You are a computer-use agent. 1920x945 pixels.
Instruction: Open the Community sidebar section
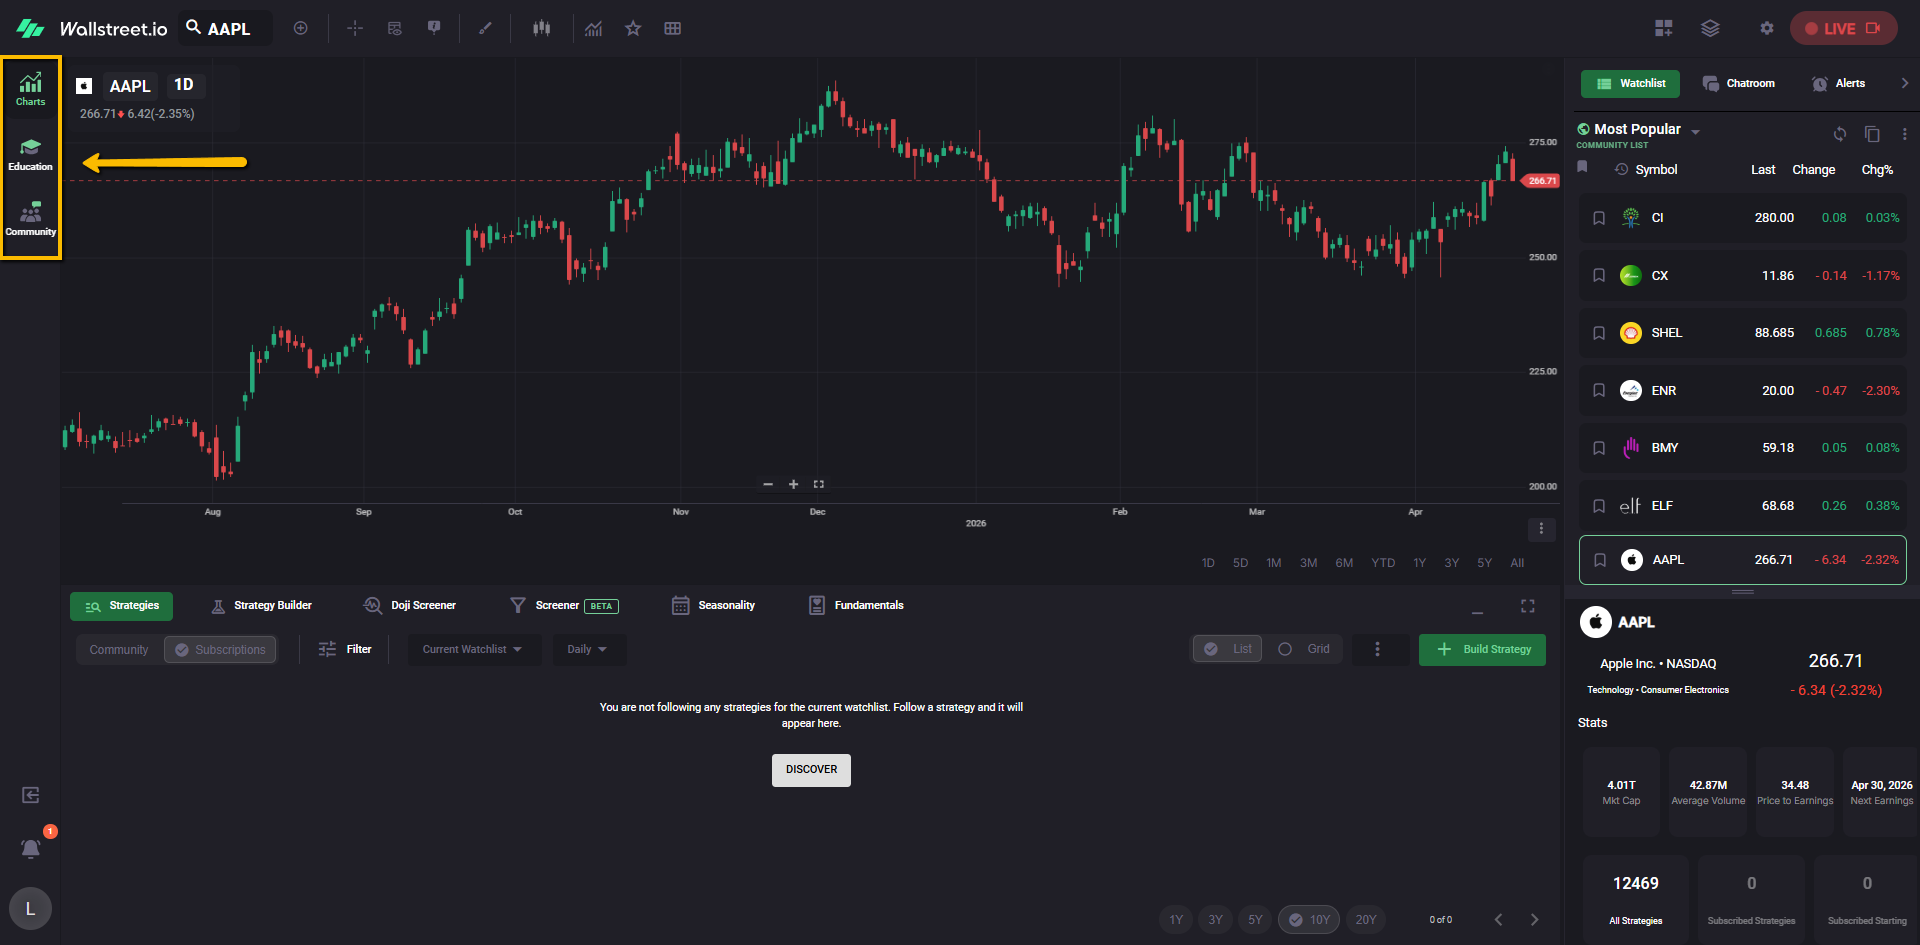tap(30, 219)
